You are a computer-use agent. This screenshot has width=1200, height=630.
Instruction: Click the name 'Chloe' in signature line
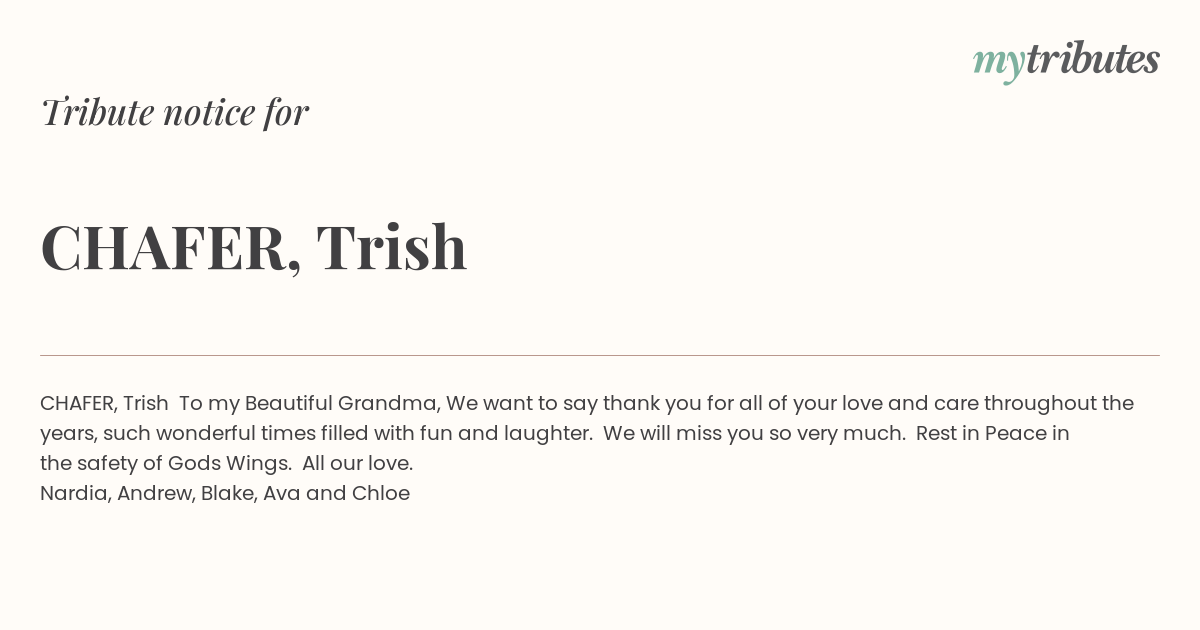coord(381,494)
